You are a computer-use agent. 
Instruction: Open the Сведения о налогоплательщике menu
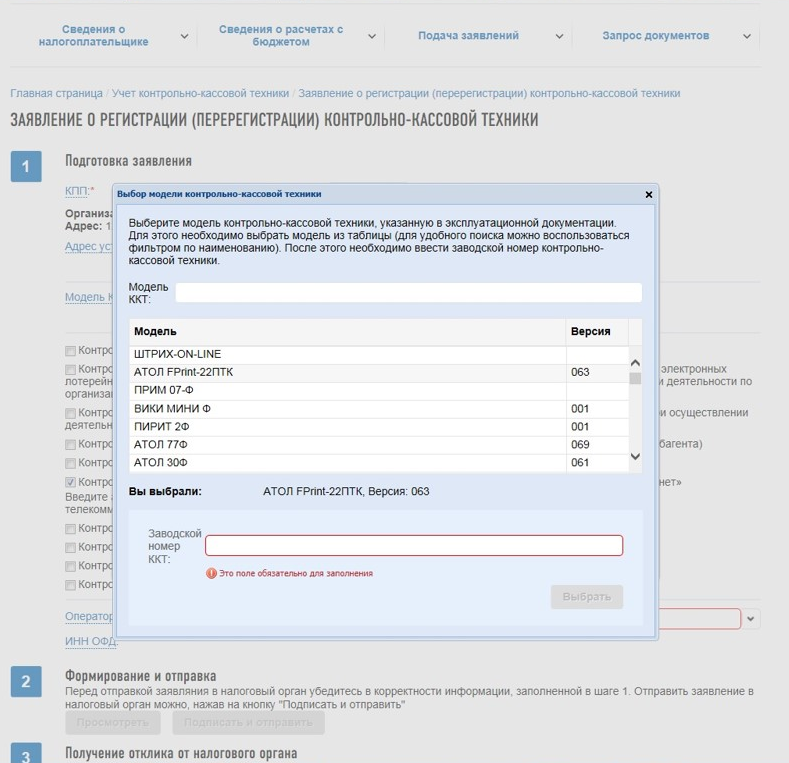[x=94, y=36]
